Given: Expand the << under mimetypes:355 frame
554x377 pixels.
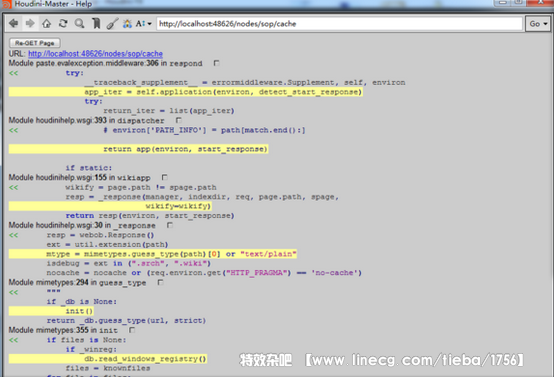Looking at the screenshot, I should pos(13,340).
